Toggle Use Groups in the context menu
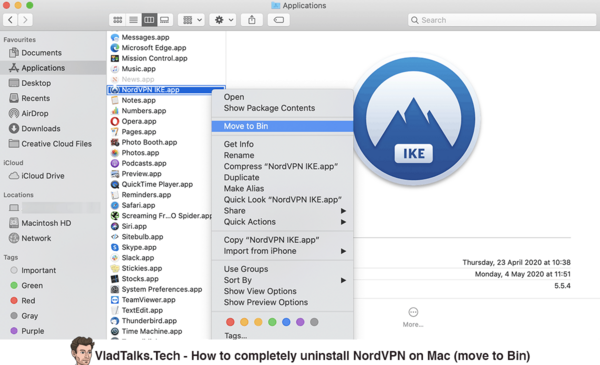This screenshot has height=365, width=600. [282, 269]
